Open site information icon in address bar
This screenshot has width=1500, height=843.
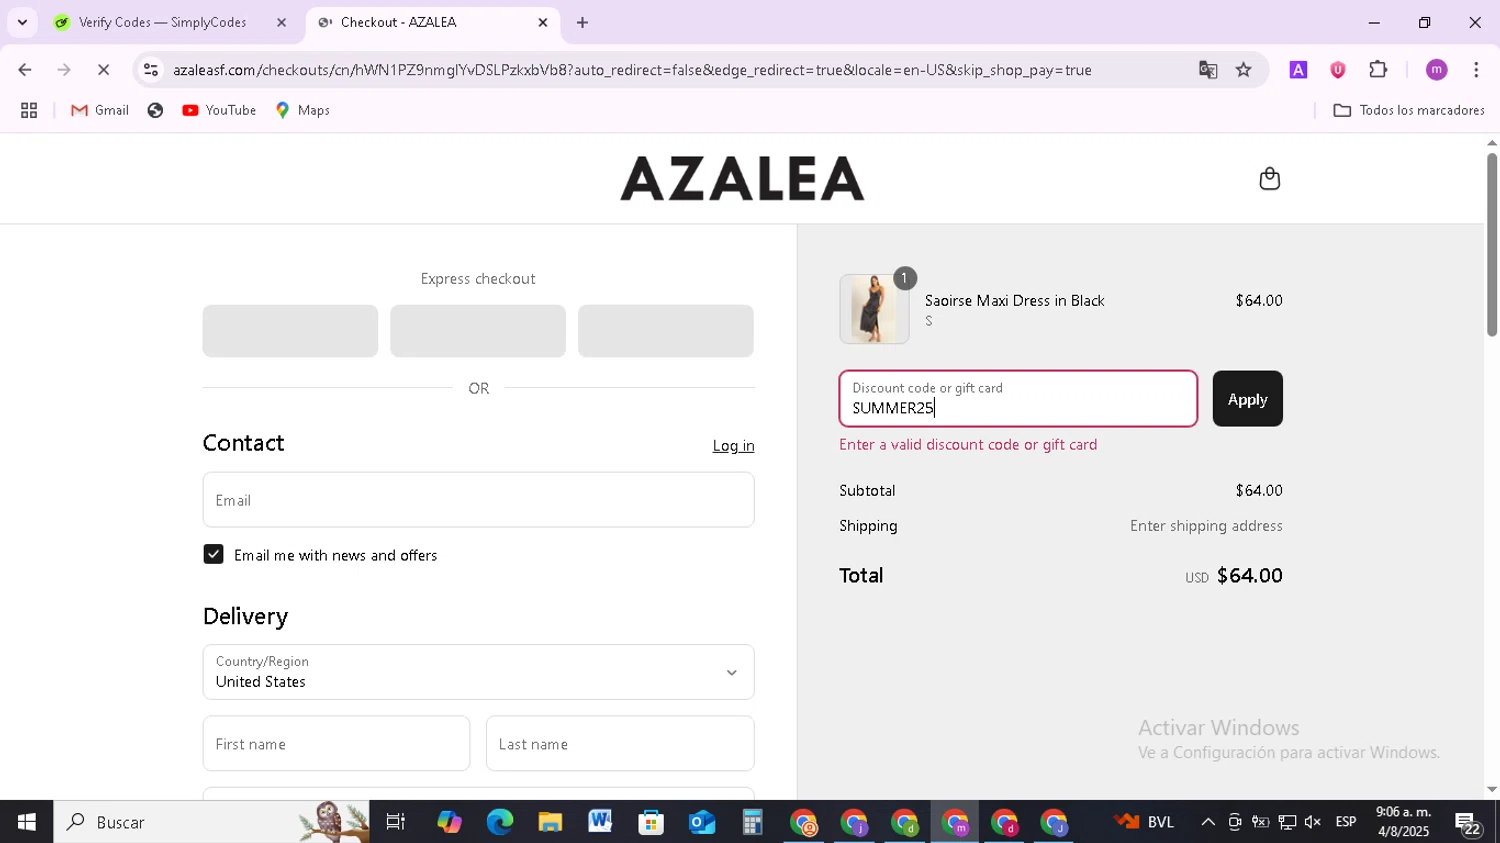(x=151, y=70)
